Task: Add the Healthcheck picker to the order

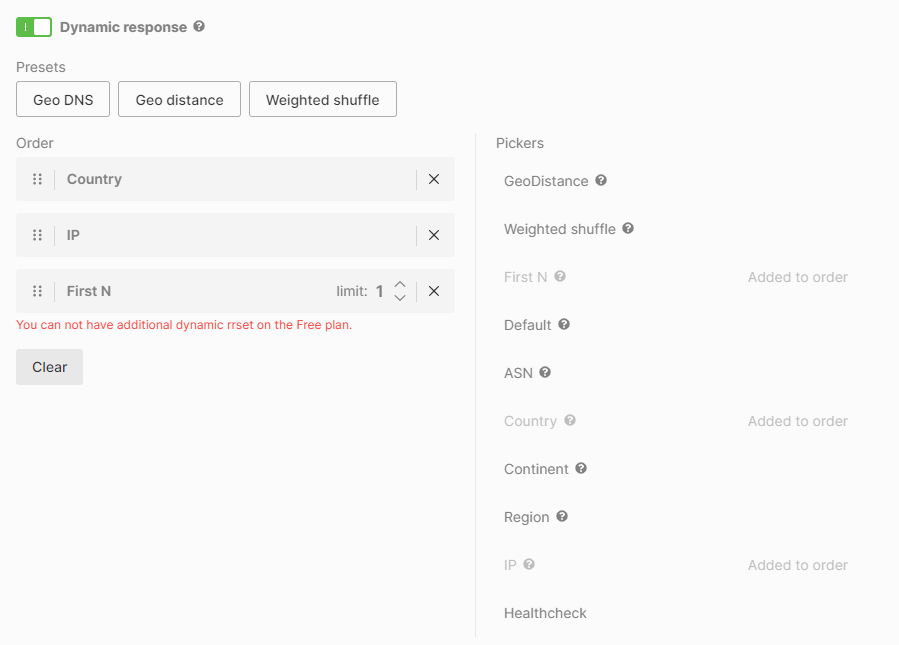Action: click(545, 613)
